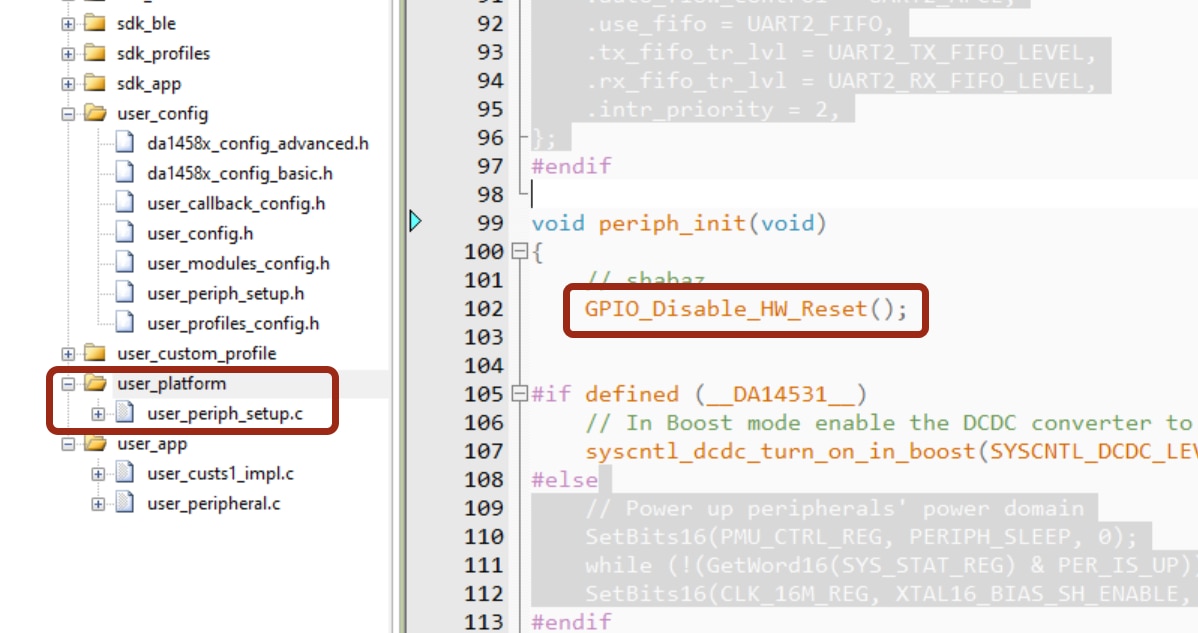Click .intr_priority = 2 on line 95
The height and width of the screenshot is (633, 1198).
[x=713, y=109]
